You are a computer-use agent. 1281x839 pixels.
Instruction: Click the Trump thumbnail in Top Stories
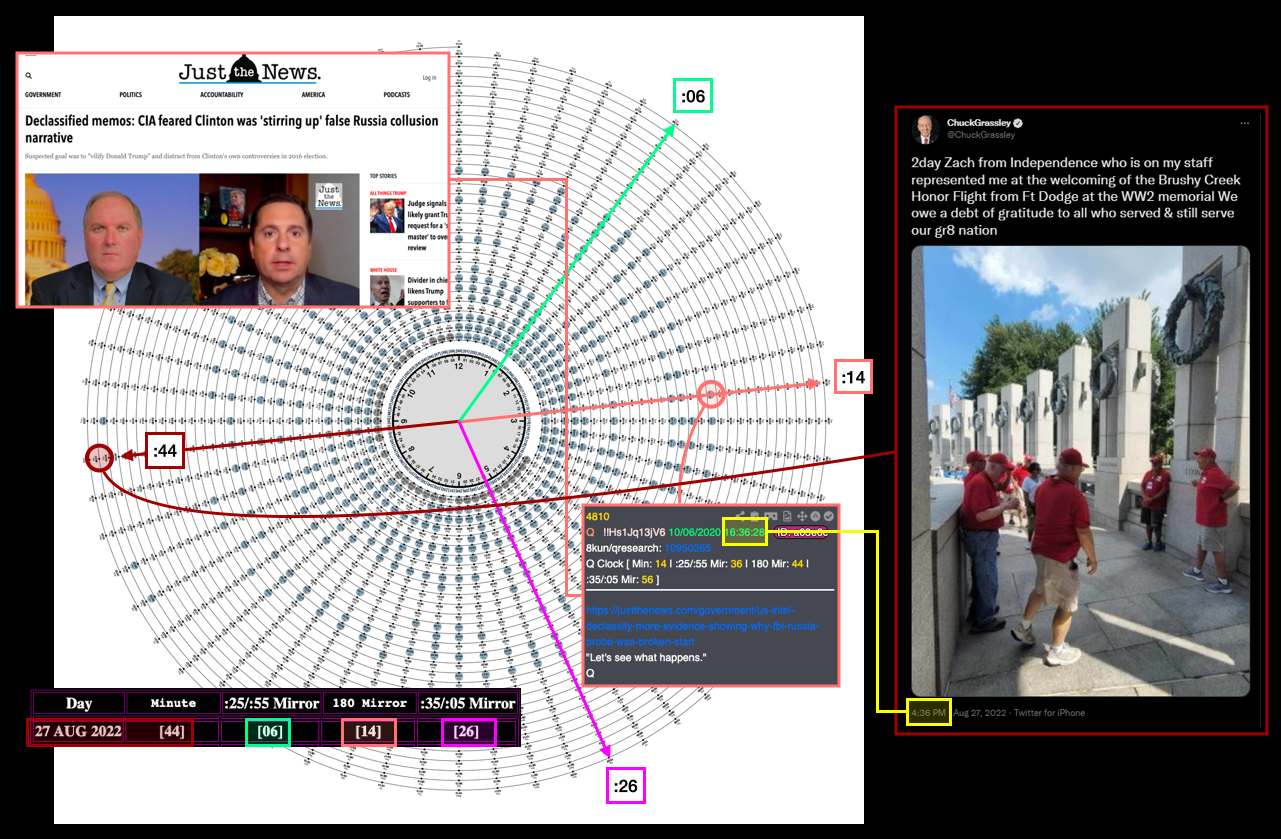click(386, 216)
